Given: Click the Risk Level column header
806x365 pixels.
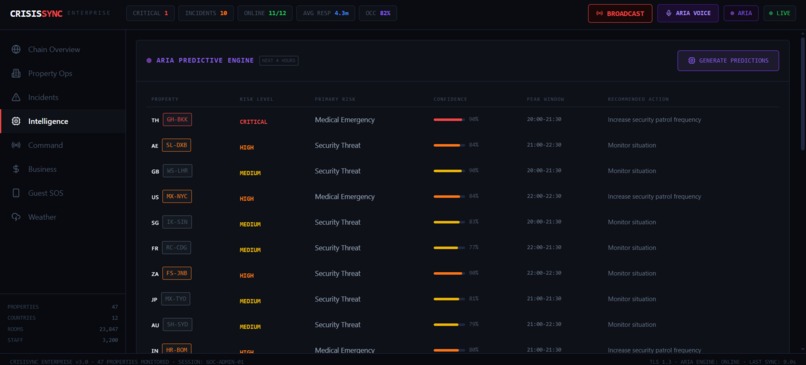Looking at the screenshot, I should [257, 99].
